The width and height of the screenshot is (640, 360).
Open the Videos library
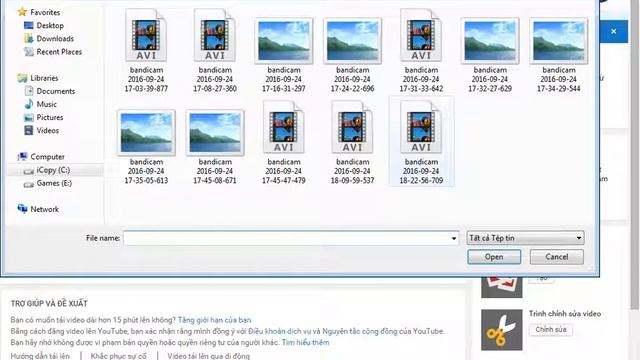pos(47,130)
